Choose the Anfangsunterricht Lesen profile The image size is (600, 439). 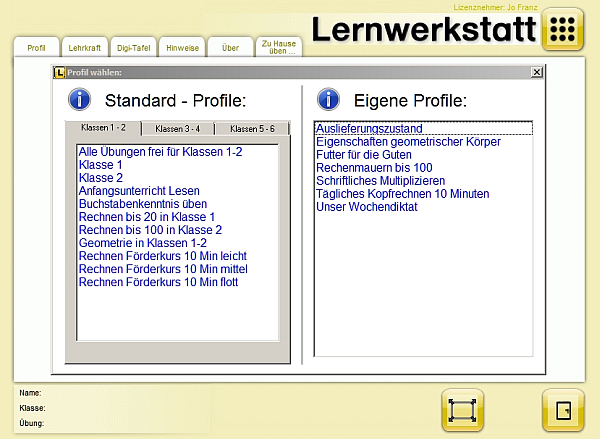pos(139,191)
